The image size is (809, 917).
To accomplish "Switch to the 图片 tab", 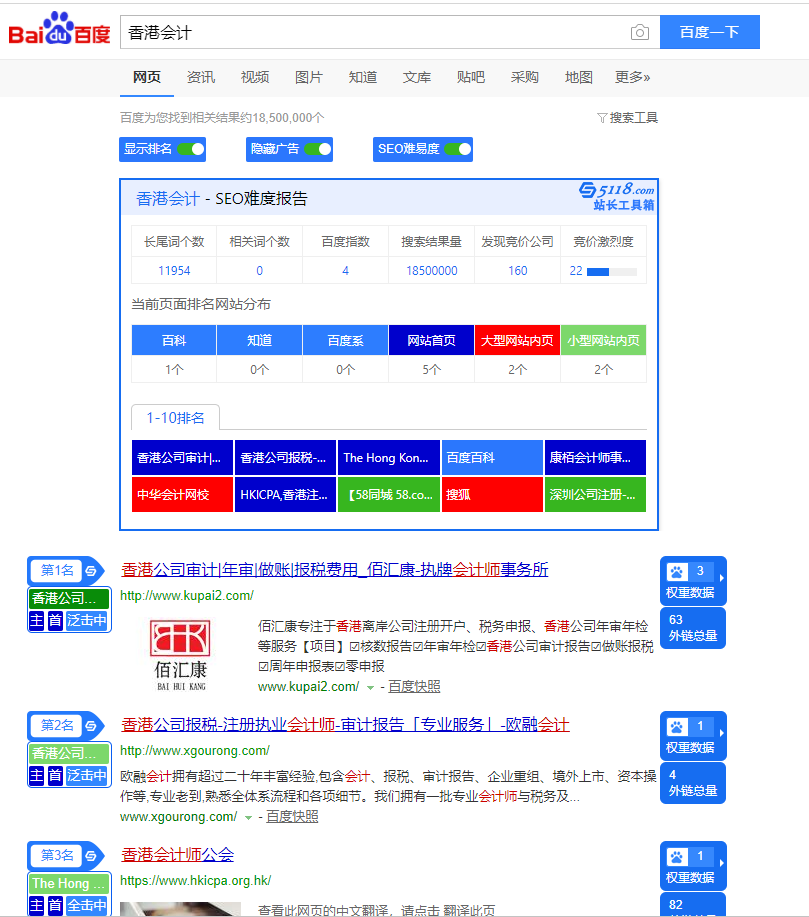I will tap(309, 77).
